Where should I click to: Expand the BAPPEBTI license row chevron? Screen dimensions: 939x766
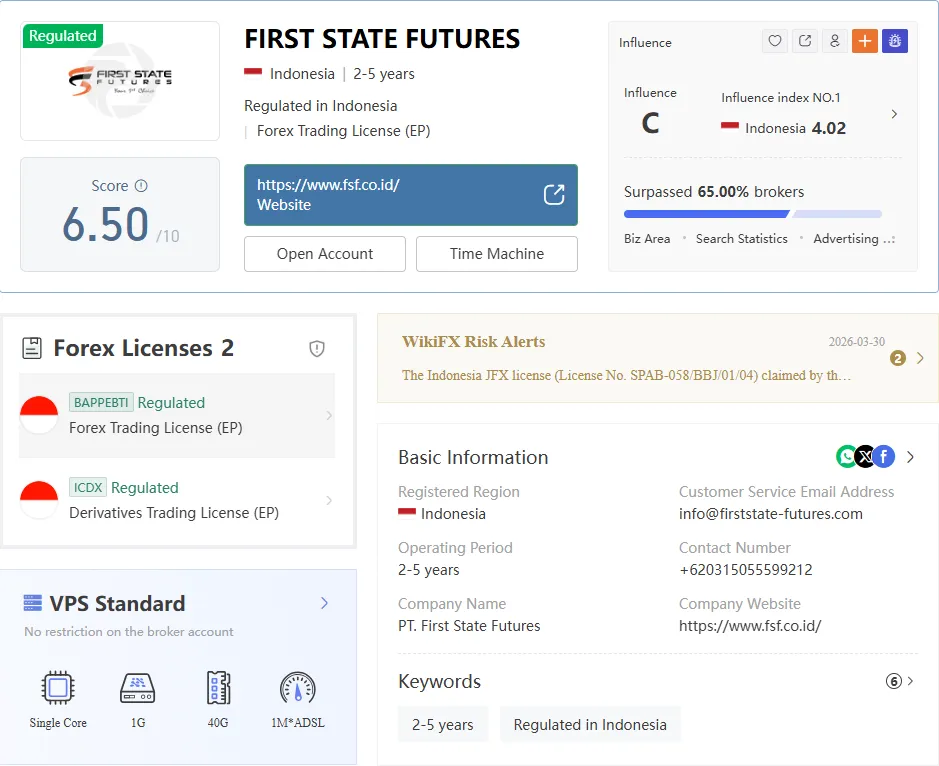(x=329, y=415)
